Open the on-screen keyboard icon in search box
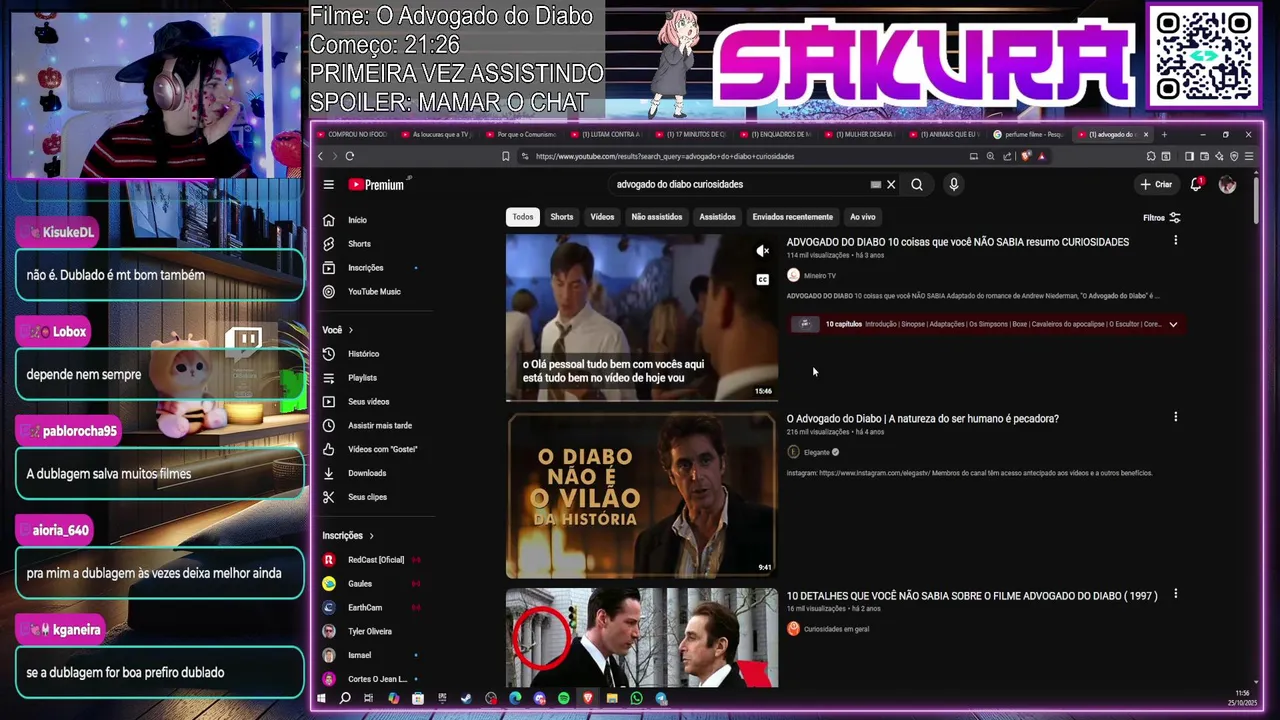 tap(876, 184)
